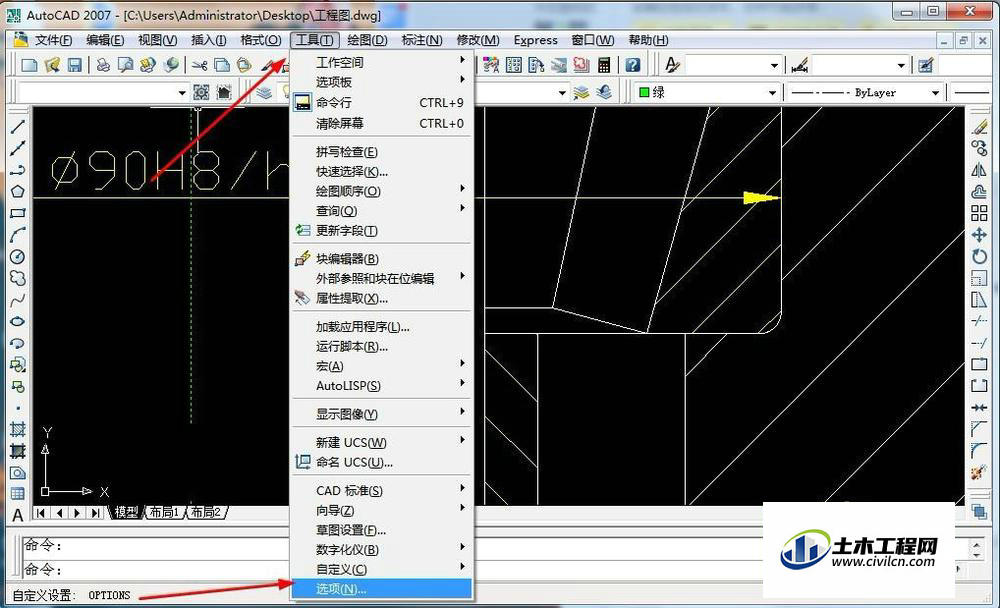Click the Plot printer icon
Viewport: 1000px width, 608px height.
click(103, 64)
